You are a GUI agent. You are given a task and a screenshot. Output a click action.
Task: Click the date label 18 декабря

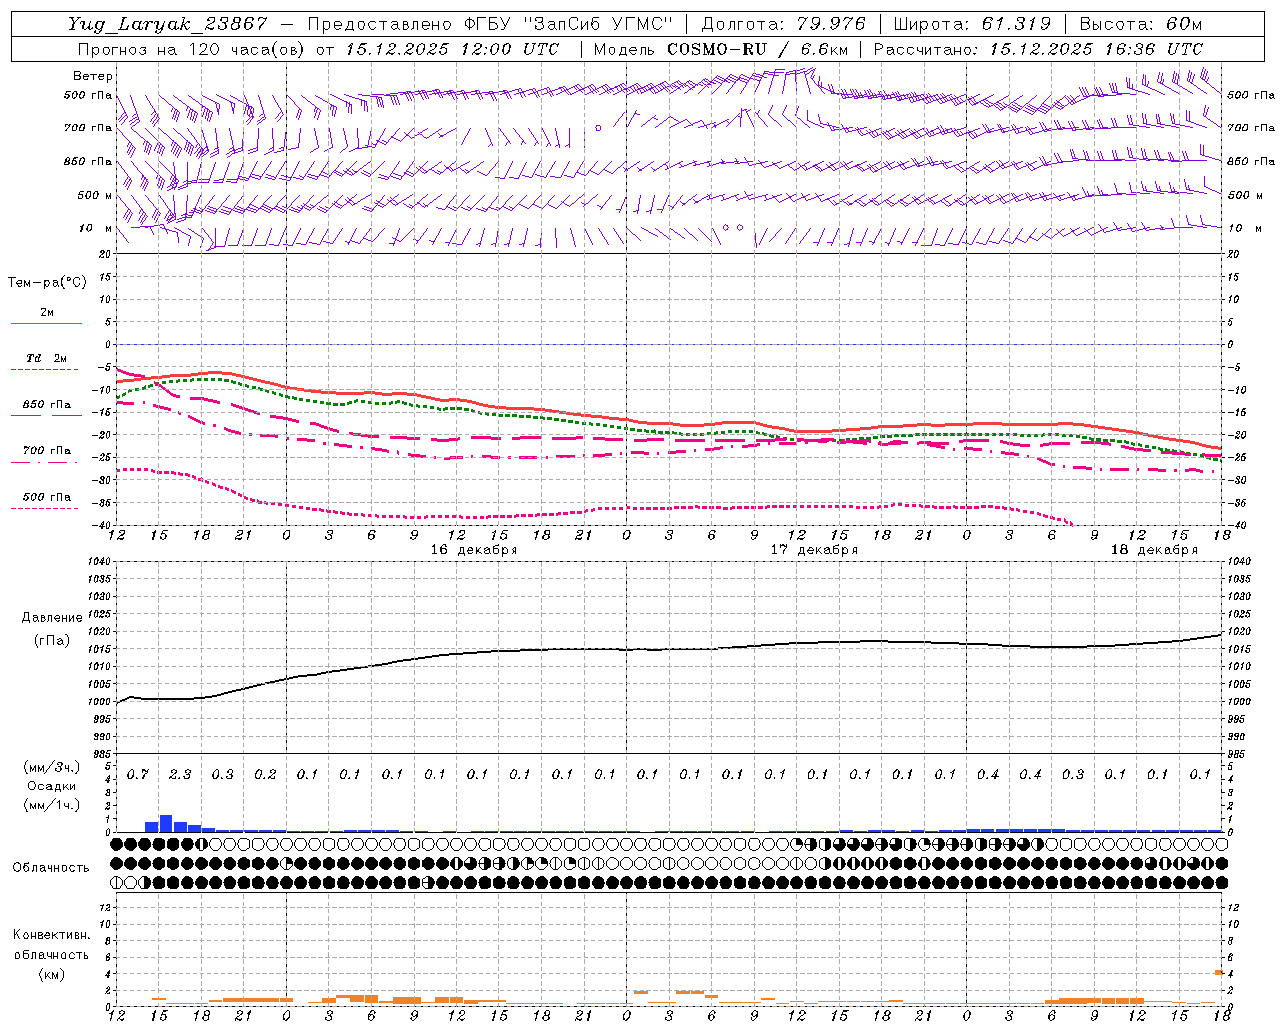[1154, 550]
